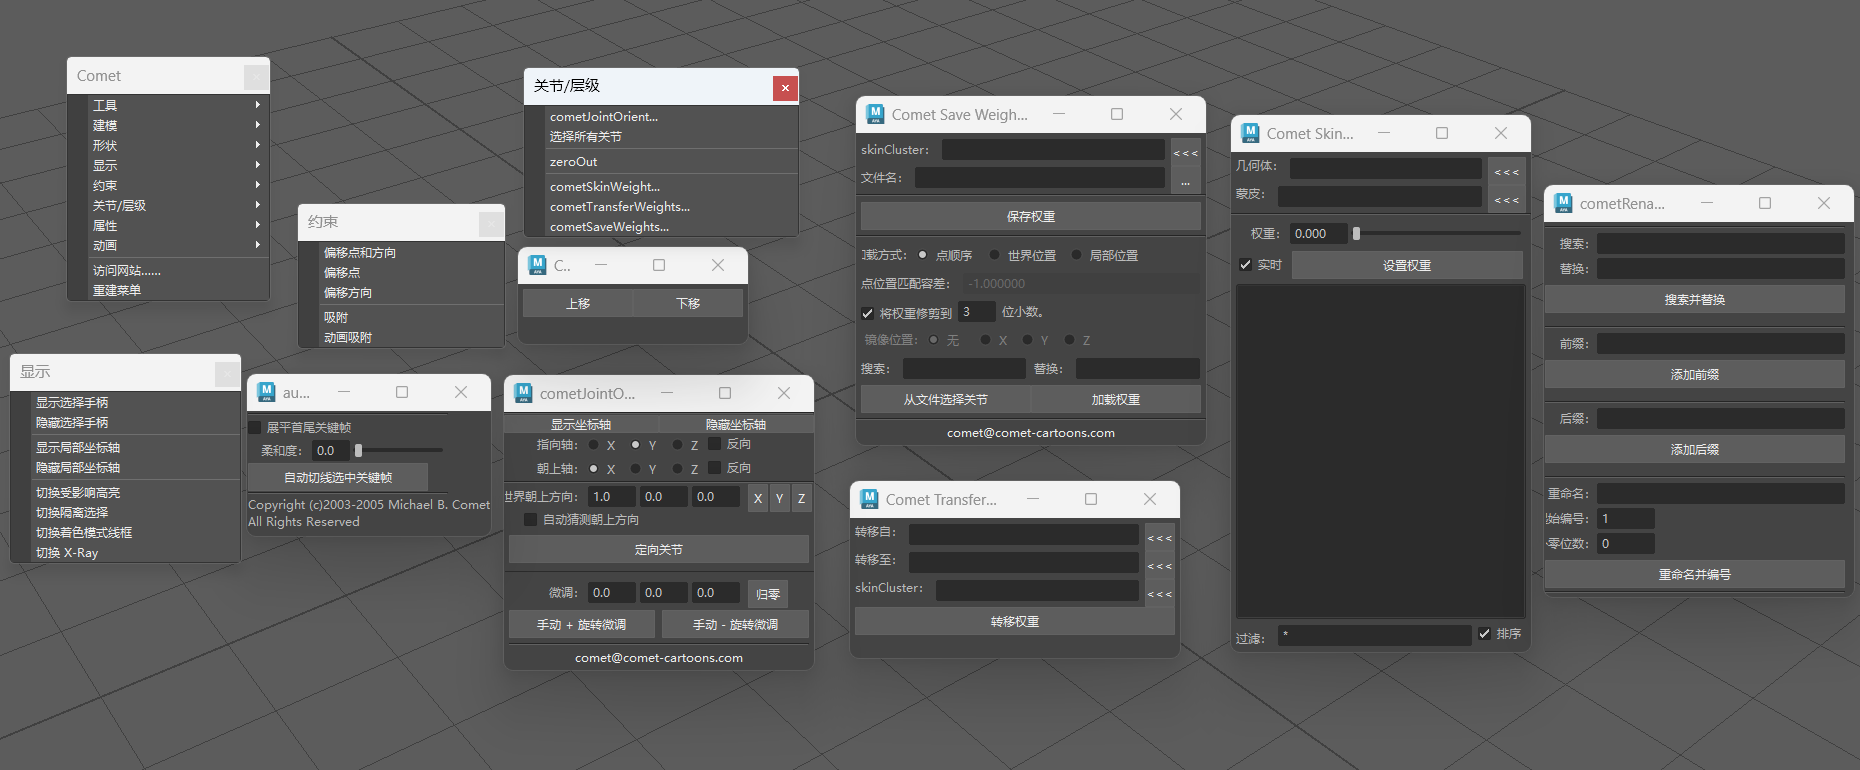The width and height of the screenshot is (1860, 770).
Task: Click the Maya icon in the au... window
Action: coord(266,392)
